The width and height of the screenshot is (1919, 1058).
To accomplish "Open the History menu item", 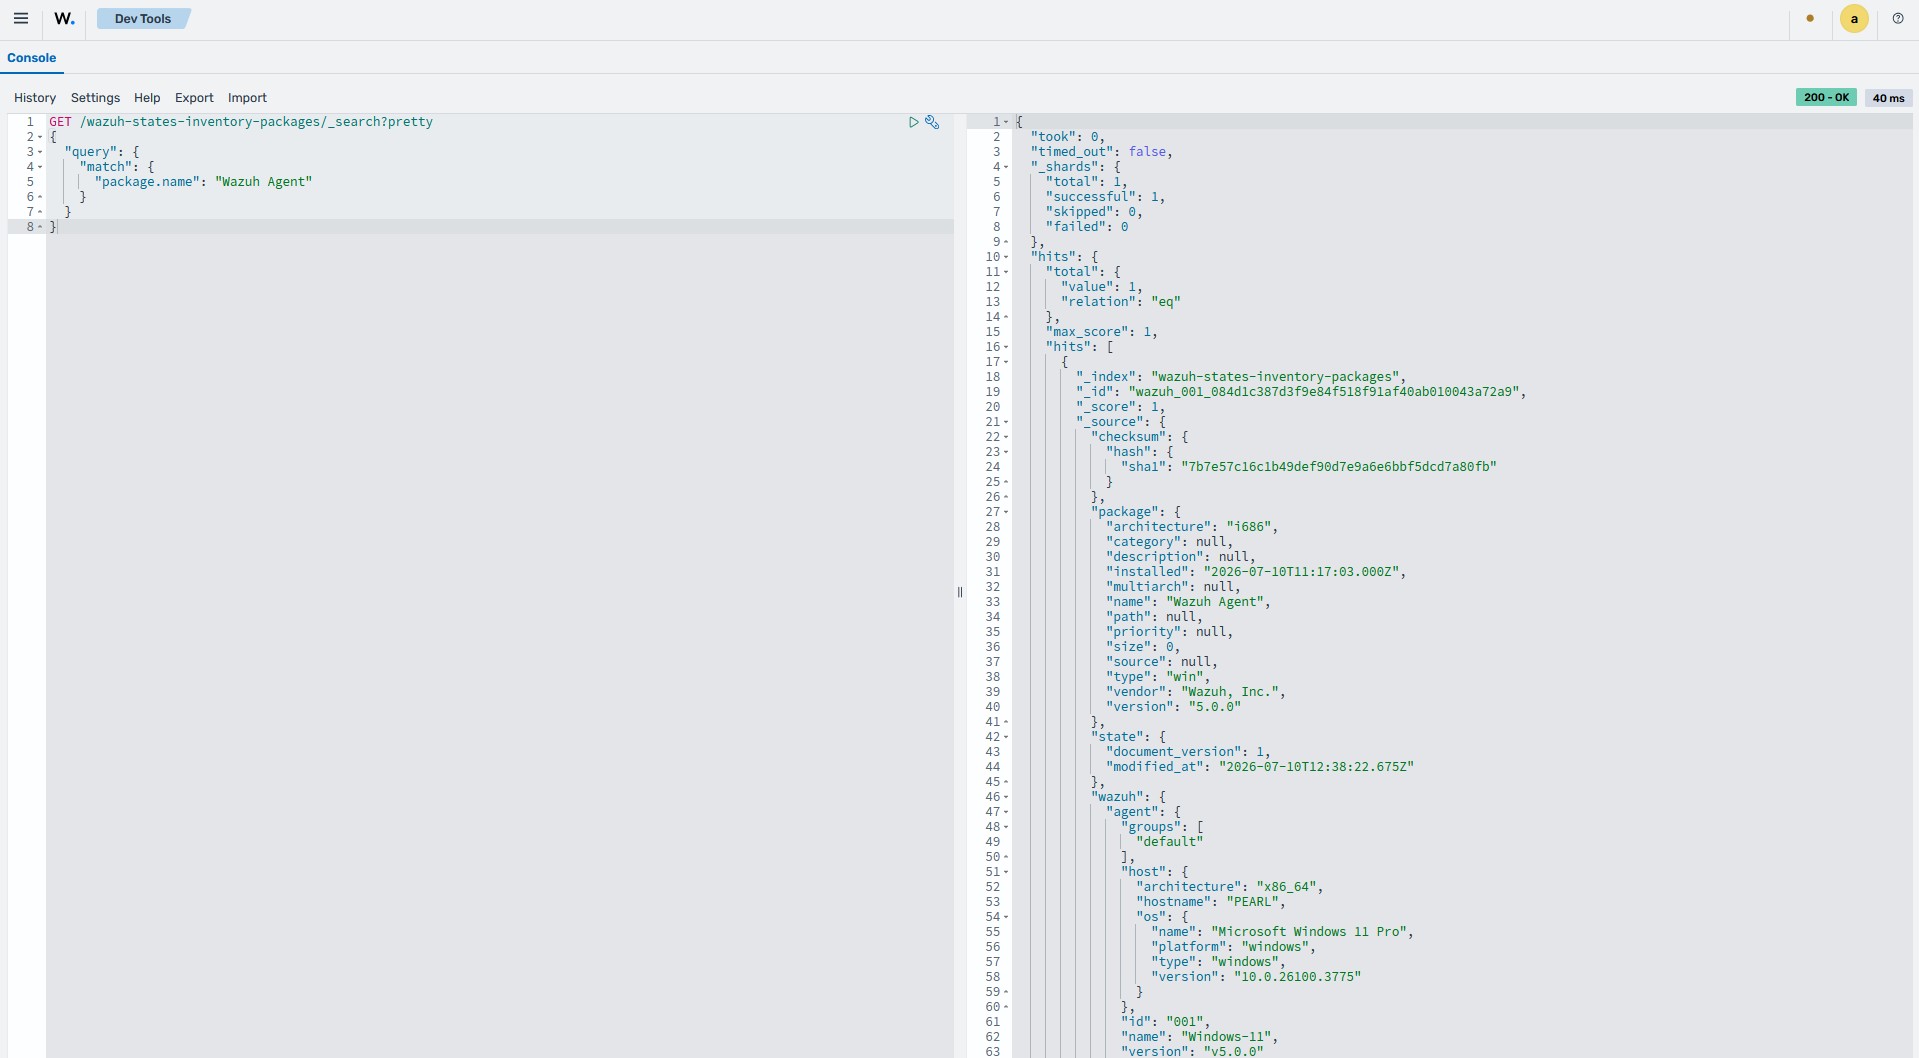I will pos(35,98).
